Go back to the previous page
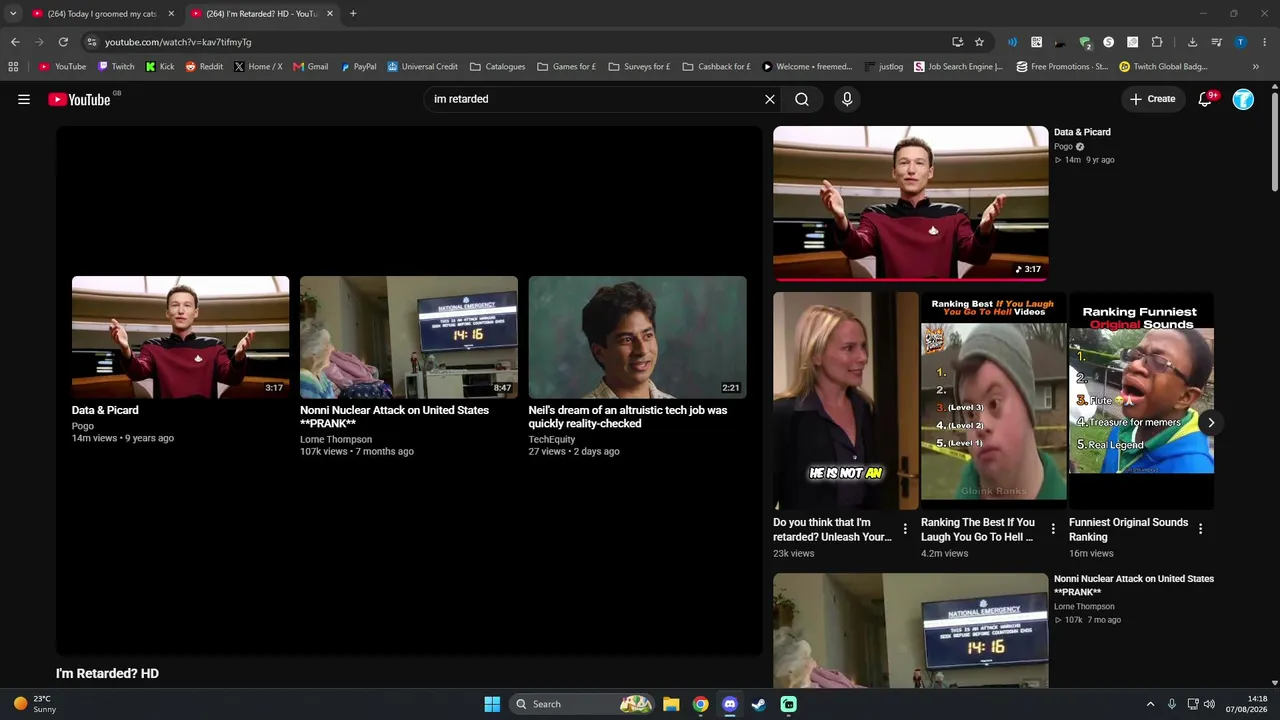 click(x=15, y=42)
